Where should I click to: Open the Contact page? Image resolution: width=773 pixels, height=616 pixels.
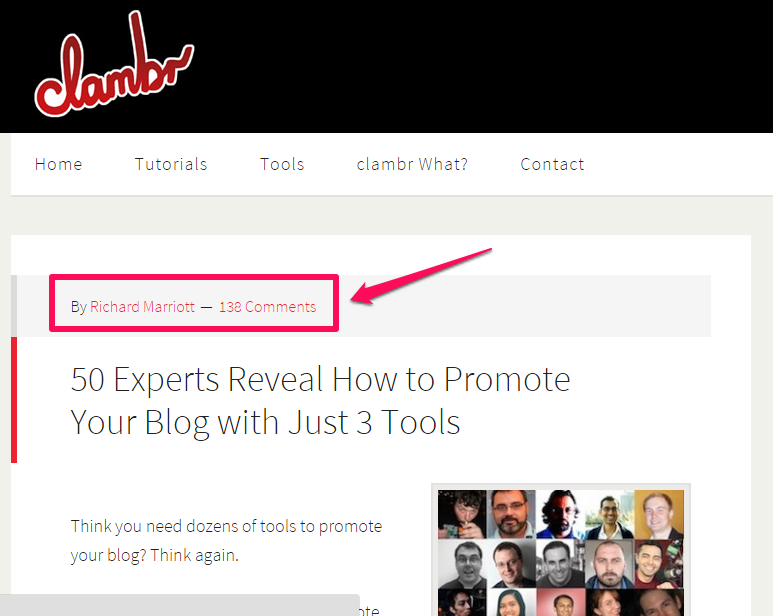click(552, 164)
